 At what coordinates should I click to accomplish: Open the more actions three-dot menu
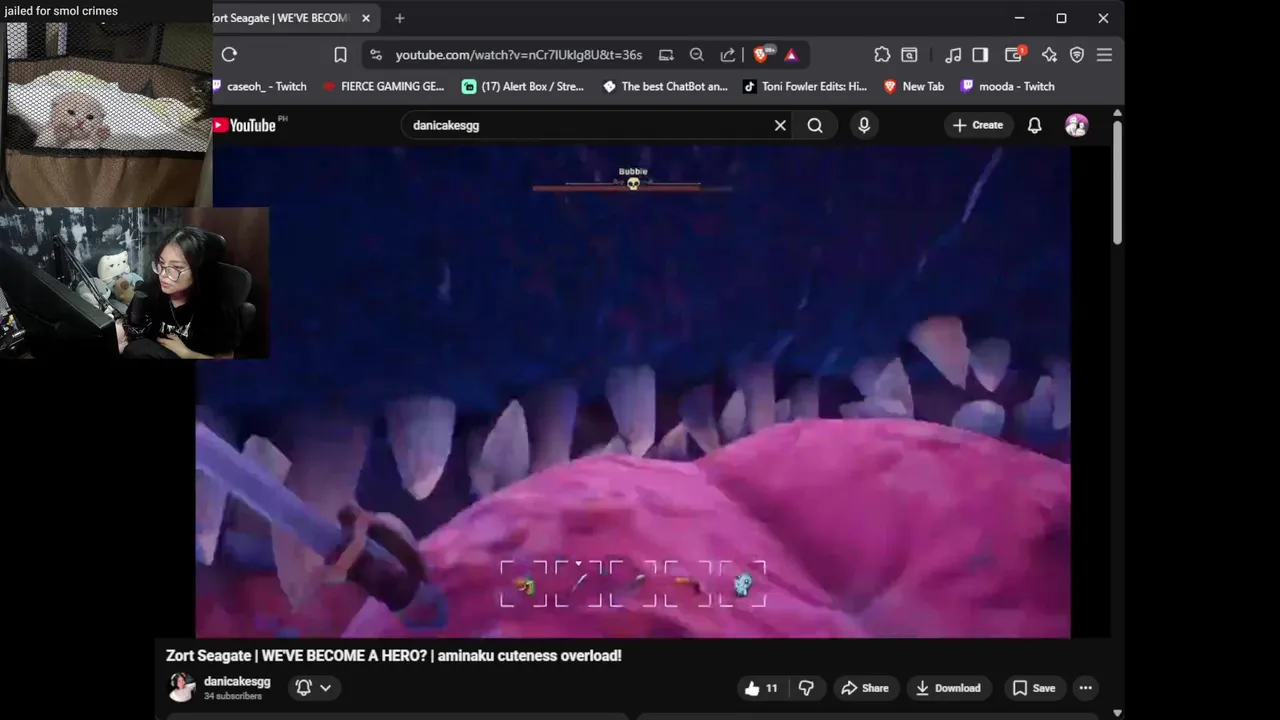[x=1085, y=688]
